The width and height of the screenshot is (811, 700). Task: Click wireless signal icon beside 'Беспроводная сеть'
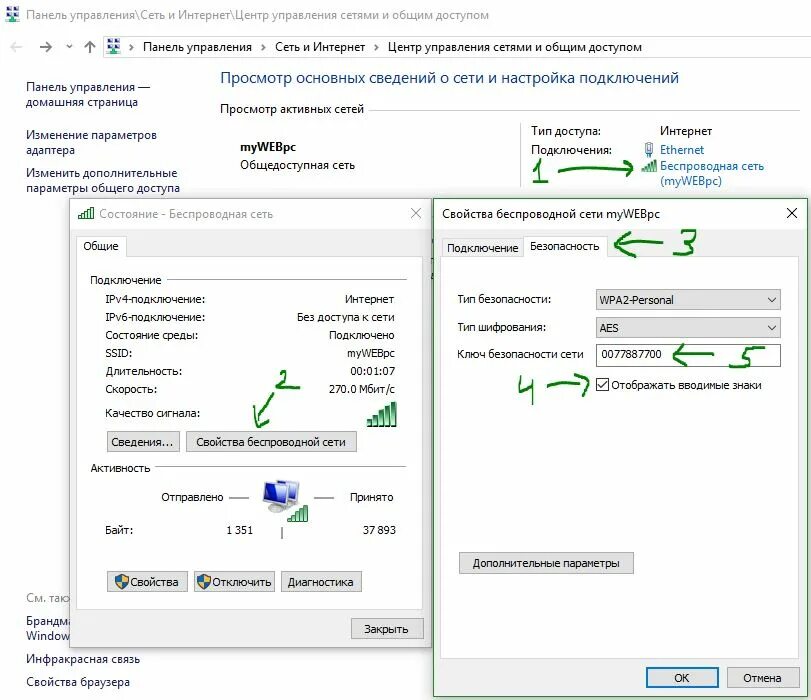pyautogui.click(x=649, y=166)
